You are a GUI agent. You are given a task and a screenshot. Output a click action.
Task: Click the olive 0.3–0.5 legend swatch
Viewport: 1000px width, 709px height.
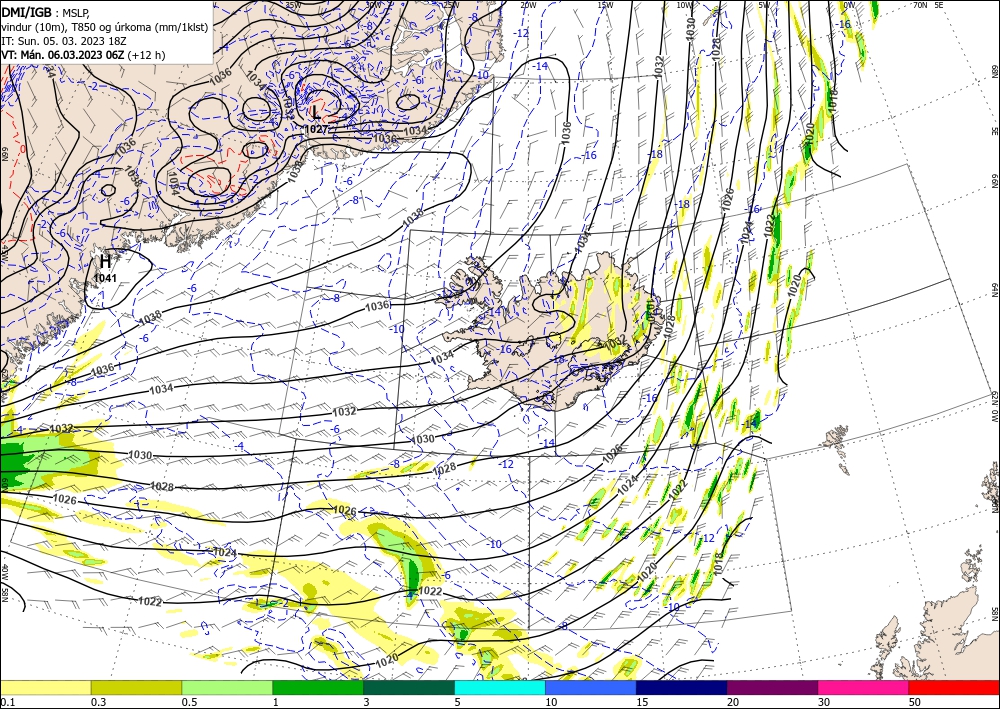point(136,687)
